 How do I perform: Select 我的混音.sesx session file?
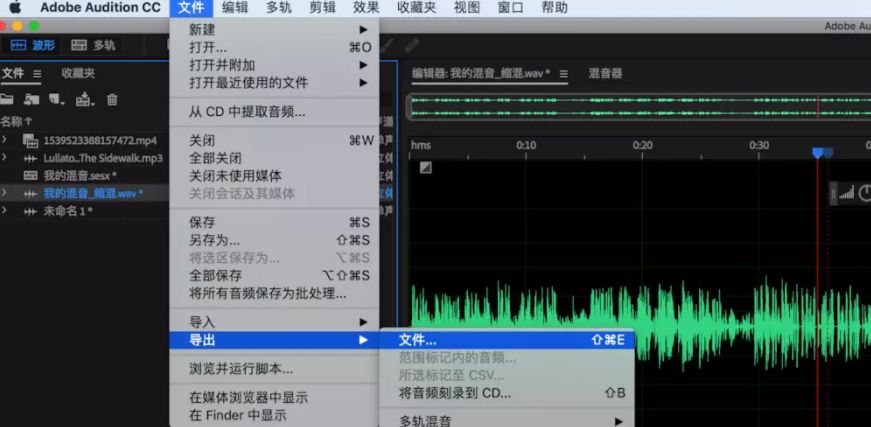(x=80, y=176)
